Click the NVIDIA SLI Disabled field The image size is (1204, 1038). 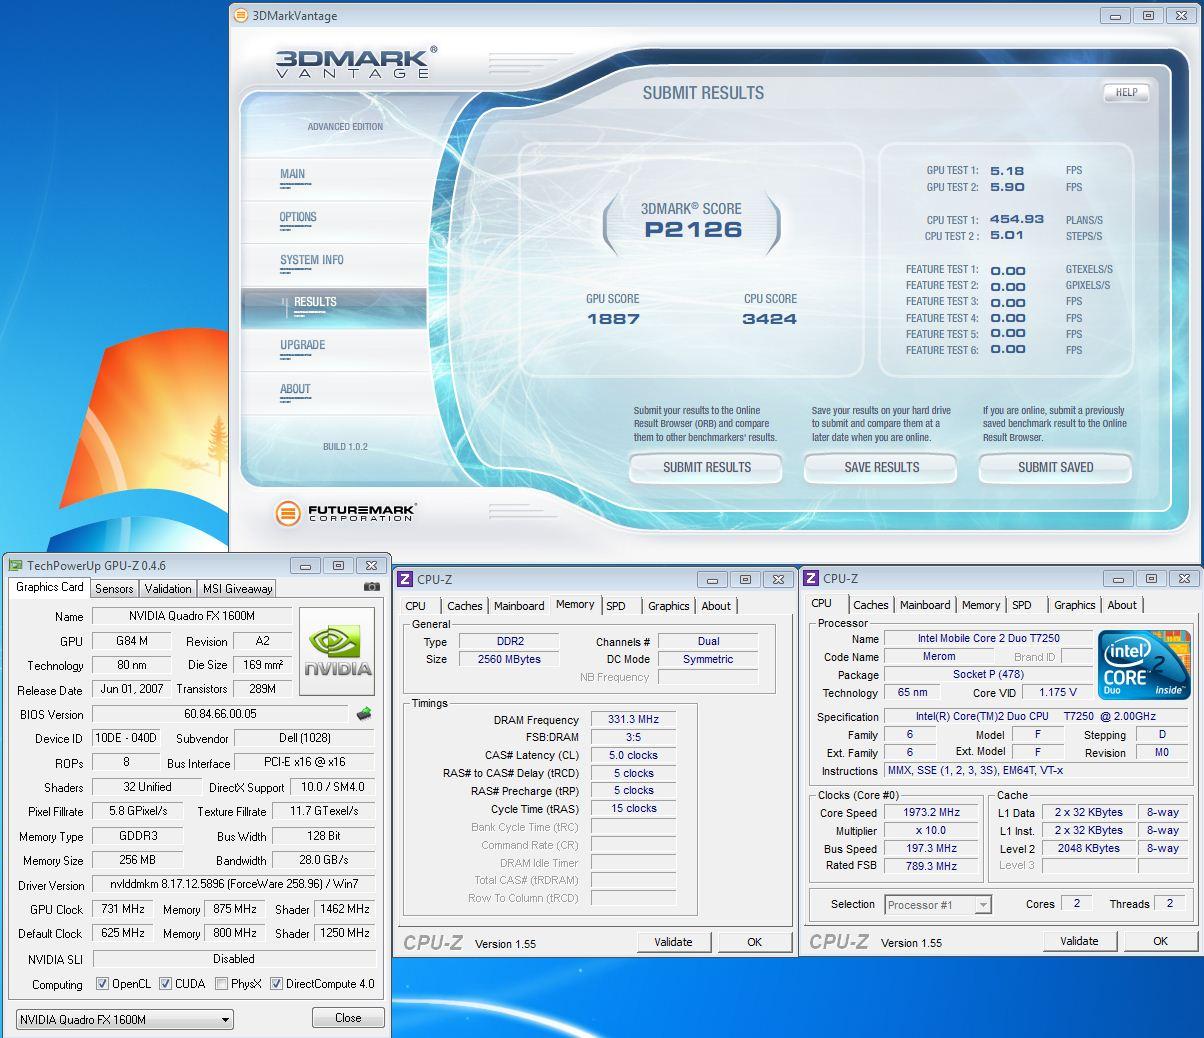[x=233, y=959]
